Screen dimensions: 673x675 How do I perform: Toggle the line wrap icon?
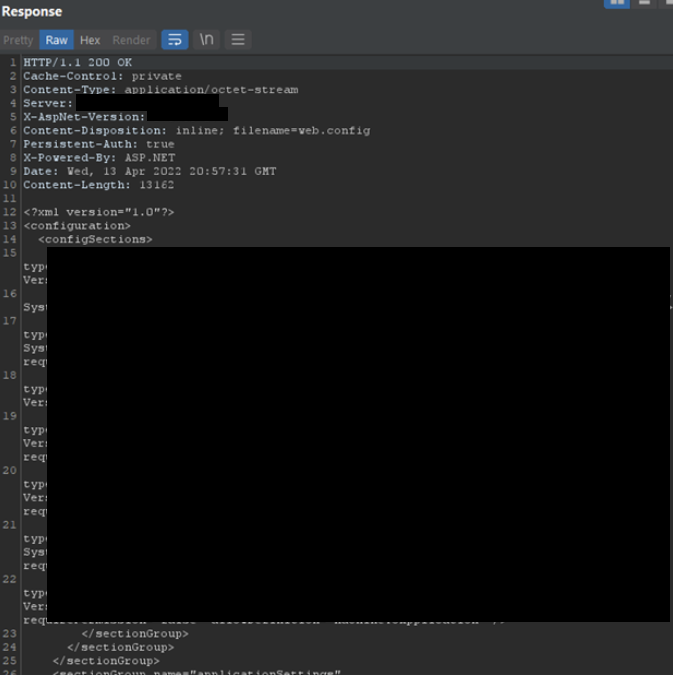point(175,40)
